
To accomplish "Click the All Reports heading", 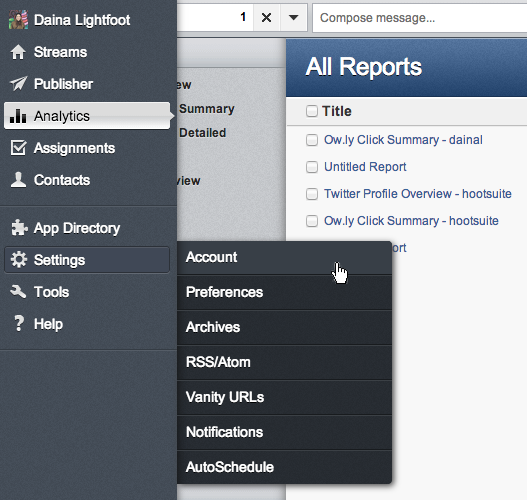I will [363, 67].
